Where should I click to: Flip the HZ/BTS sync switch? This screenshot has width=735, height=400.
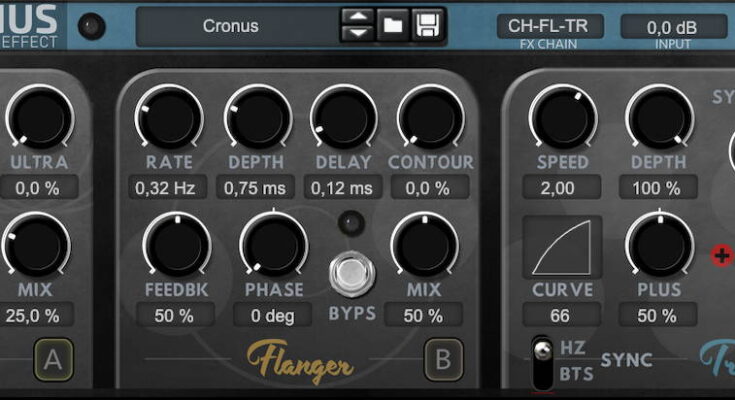point(543,361)
